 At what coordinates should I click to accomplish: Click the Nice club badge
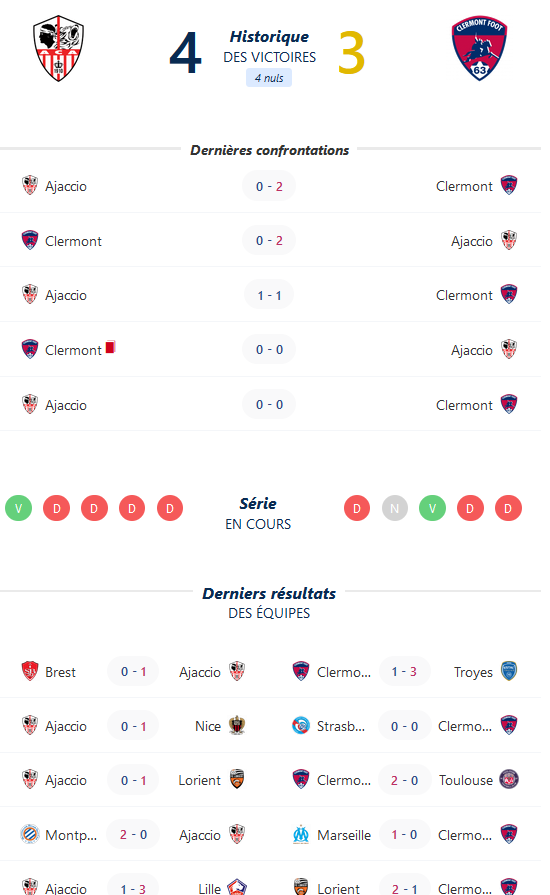click(x=237, y=725)
